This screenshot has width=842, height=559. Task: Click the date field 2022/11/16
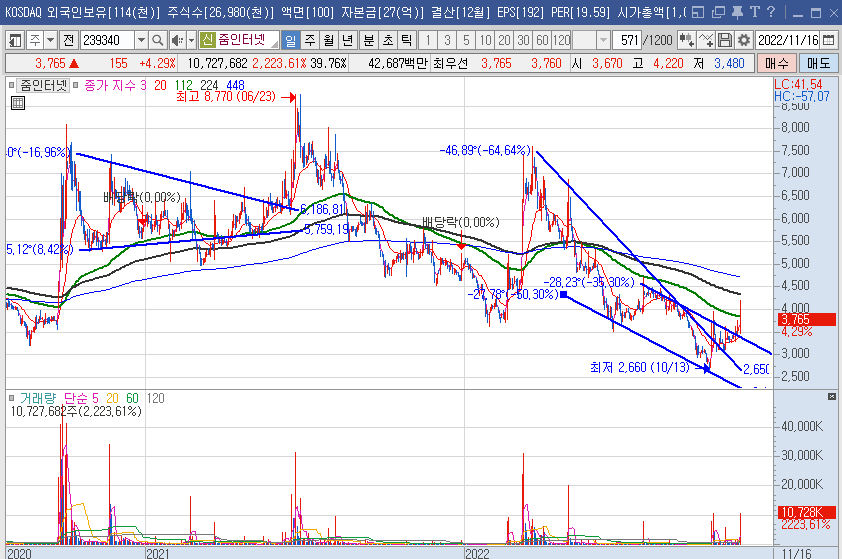tap(788, 40)
